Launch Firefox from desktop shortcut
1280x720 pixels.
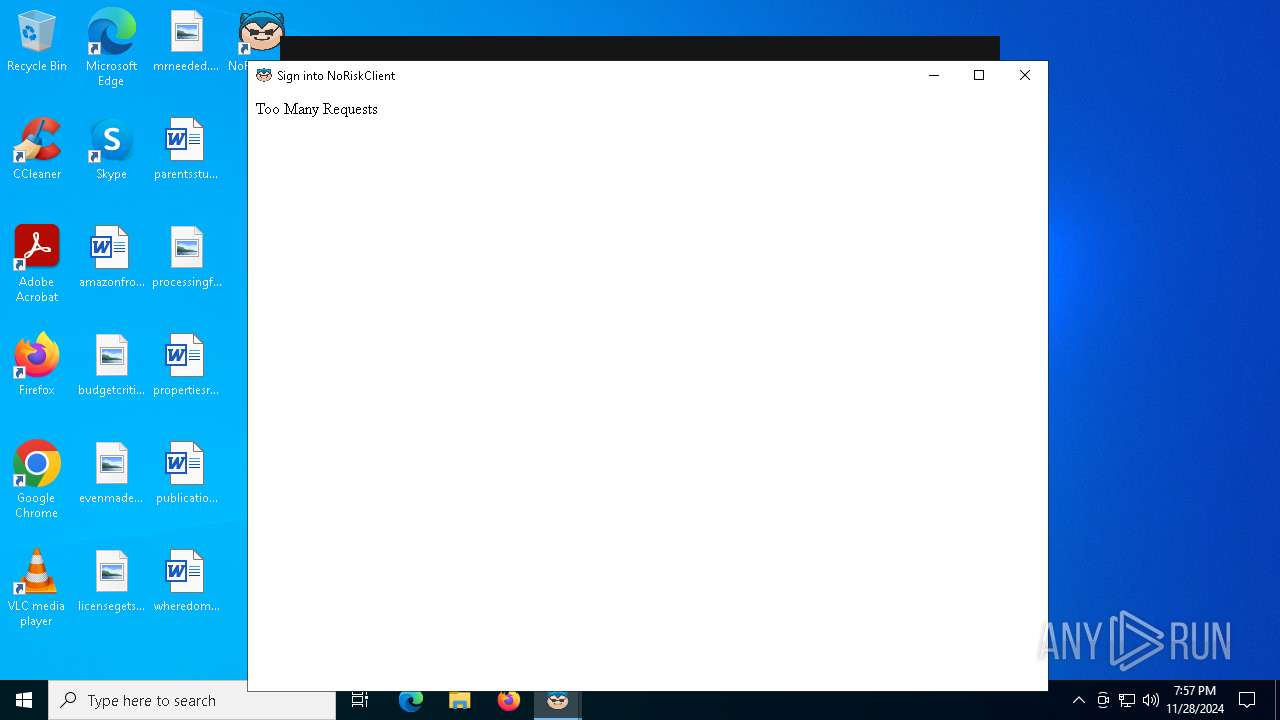coord(37,366)
